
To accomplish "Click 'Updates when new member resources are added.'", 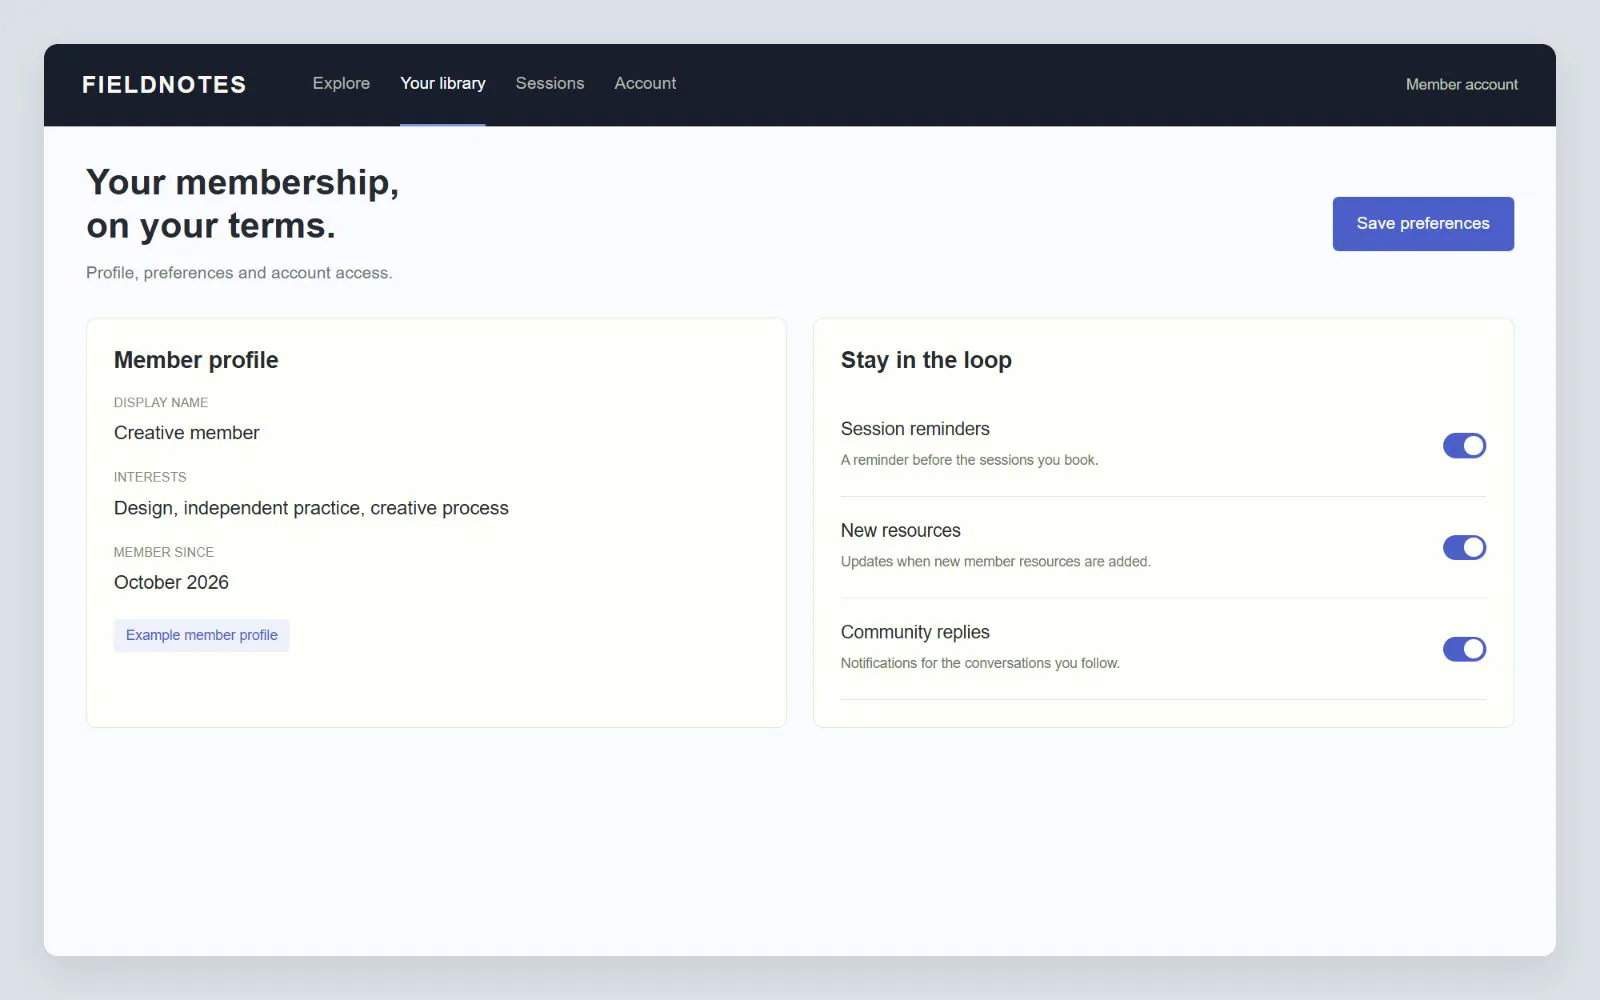I will click(x=996, y=562).
